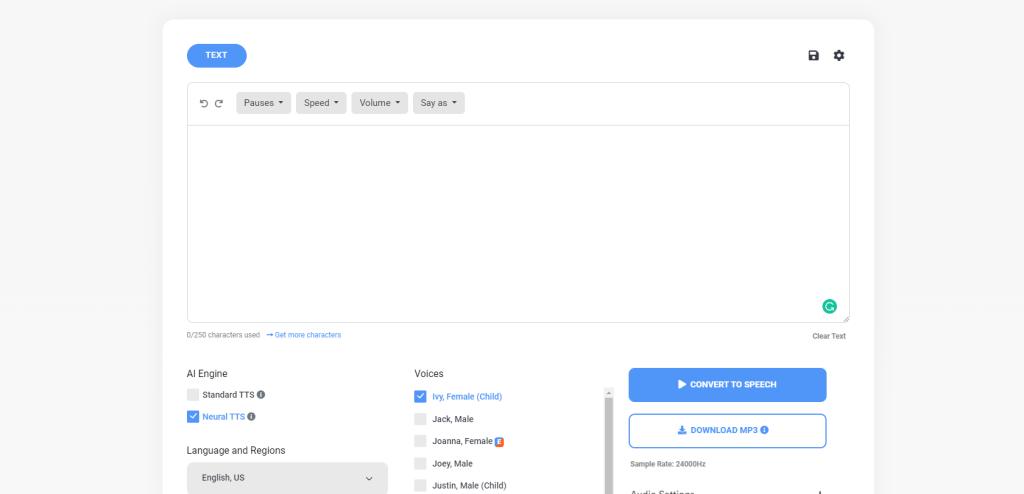Click the orange badge next to Joanna

tap(499, 441)
